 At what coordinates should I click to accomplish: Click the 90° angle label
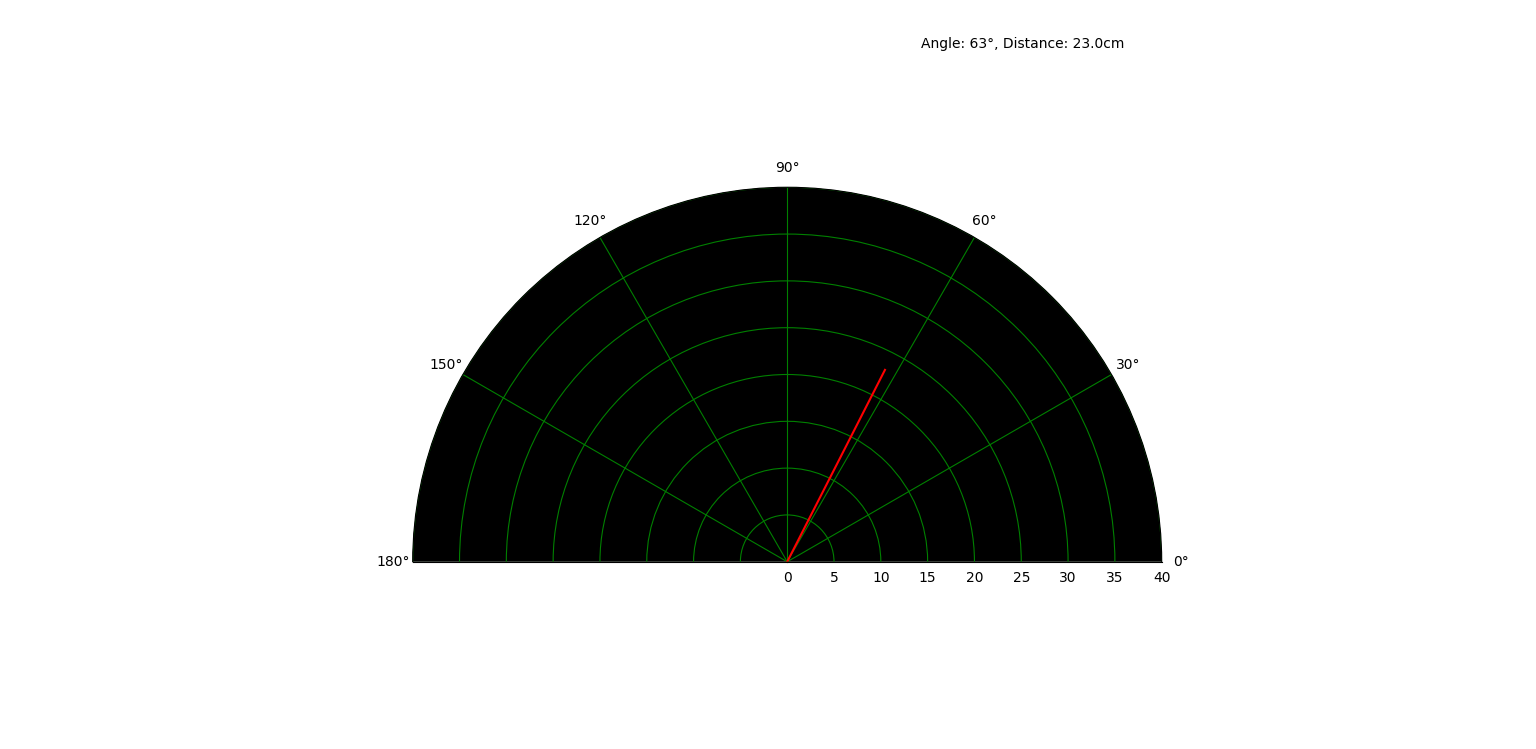[787, 168]
